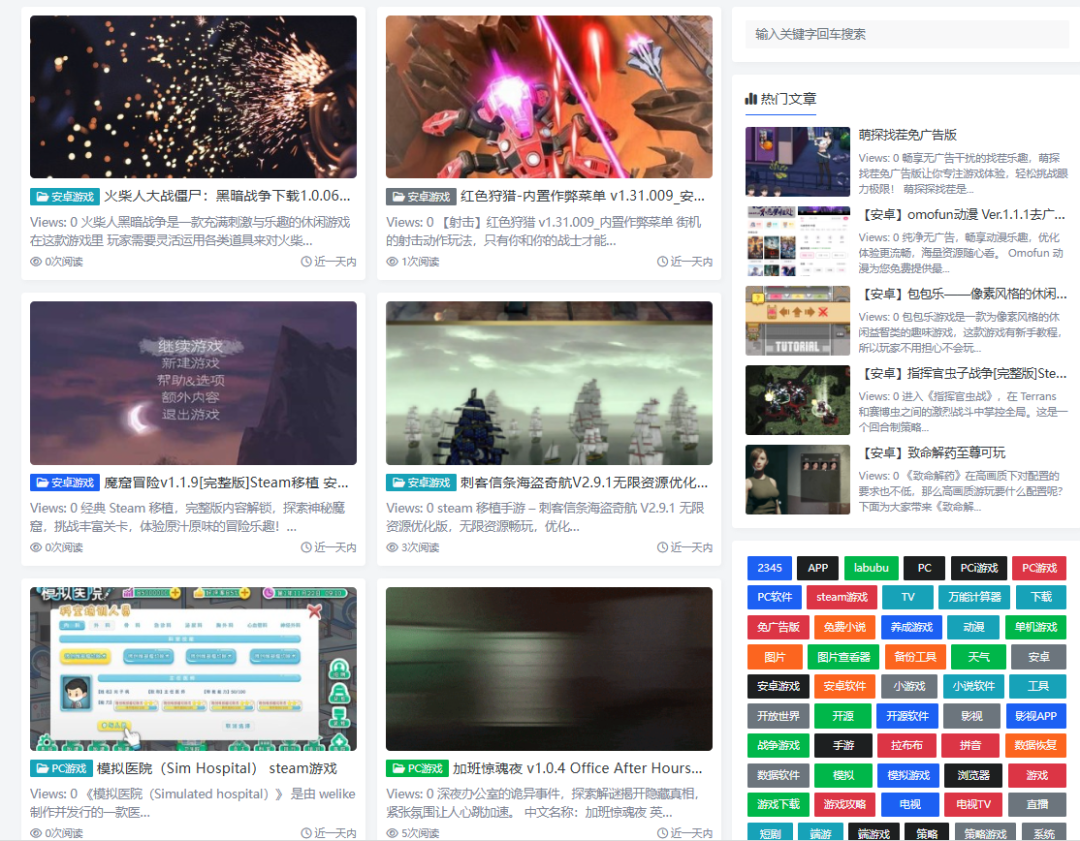Select the labubu tag
Image resolution: width=1080 pixels, height=841 pixels.
[871, 568]
